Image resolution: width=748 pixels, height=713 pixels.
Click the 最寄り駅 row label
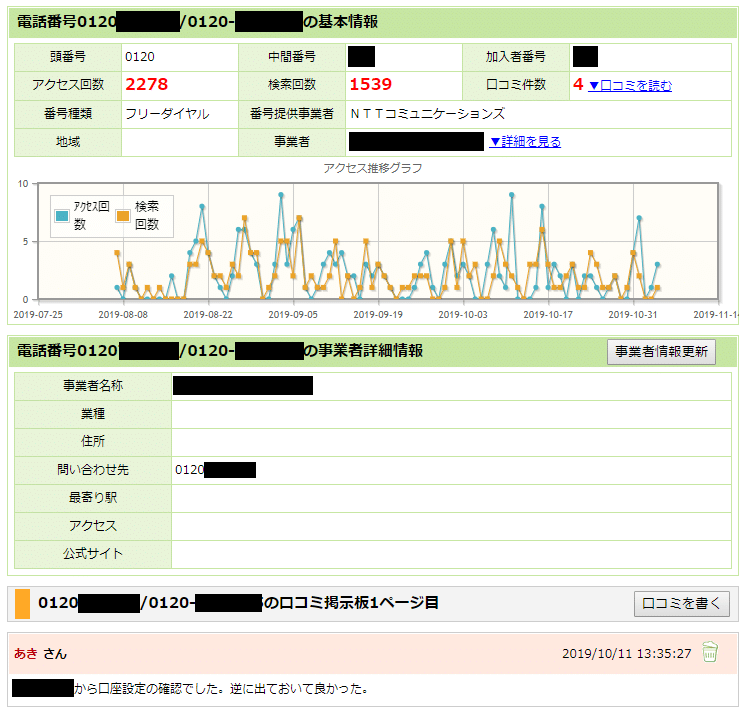pyautogui.click(x=93, y=498)
